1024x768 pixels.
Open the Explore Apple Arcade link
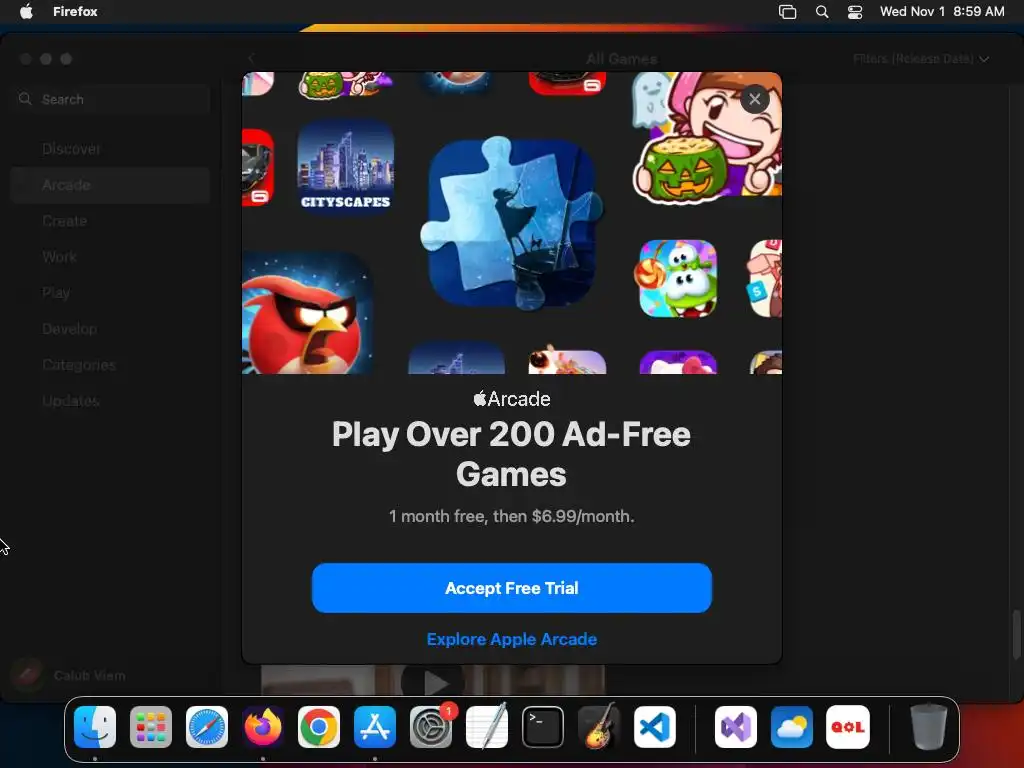(x=511, y=639)
